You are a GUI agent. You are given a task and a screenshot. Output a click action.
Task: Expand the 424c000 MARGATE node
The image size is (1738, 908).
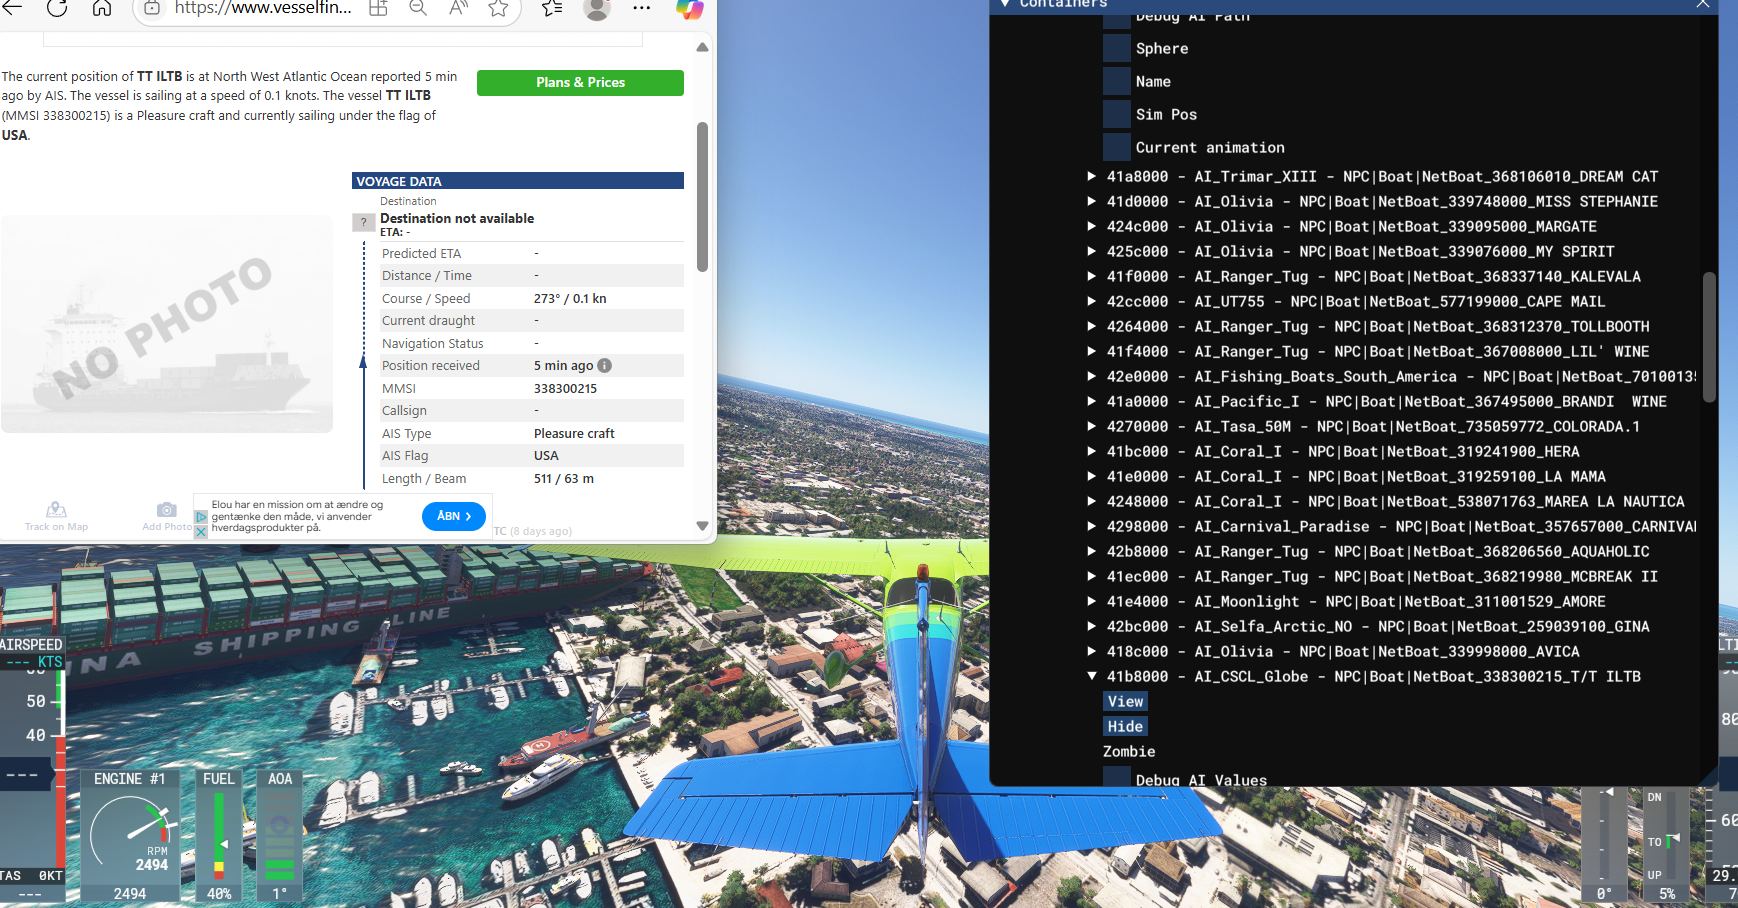[x=1092, y=226]
